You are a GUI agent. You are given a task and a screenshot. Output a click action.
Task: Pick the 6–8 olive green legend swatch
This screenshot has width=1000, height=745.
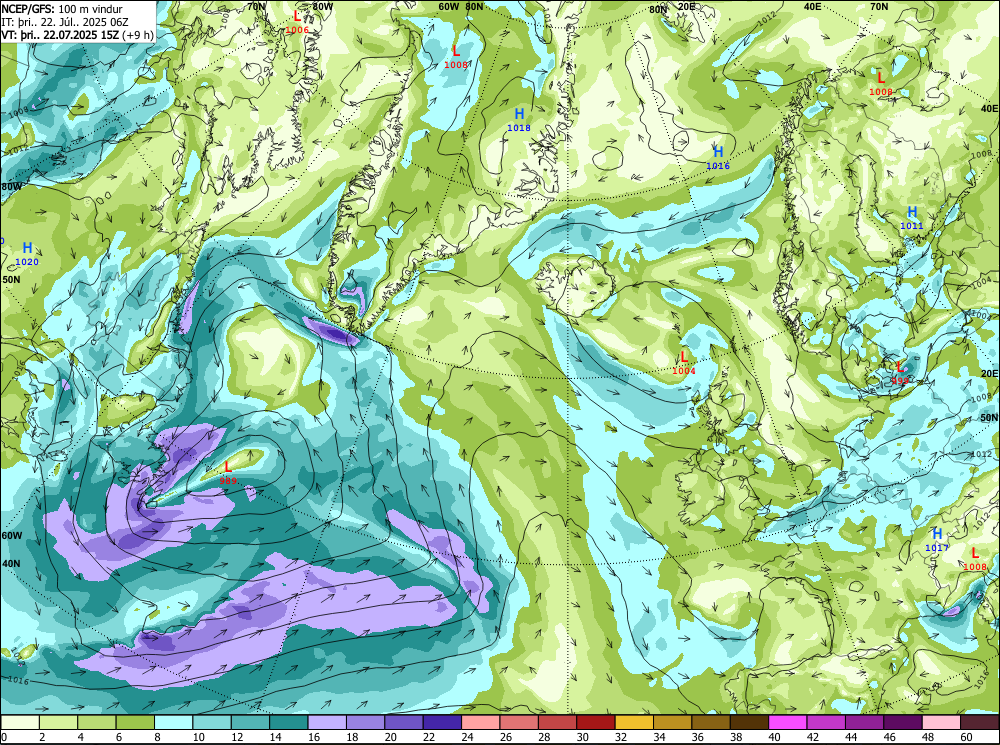click(x=135, y=722)
